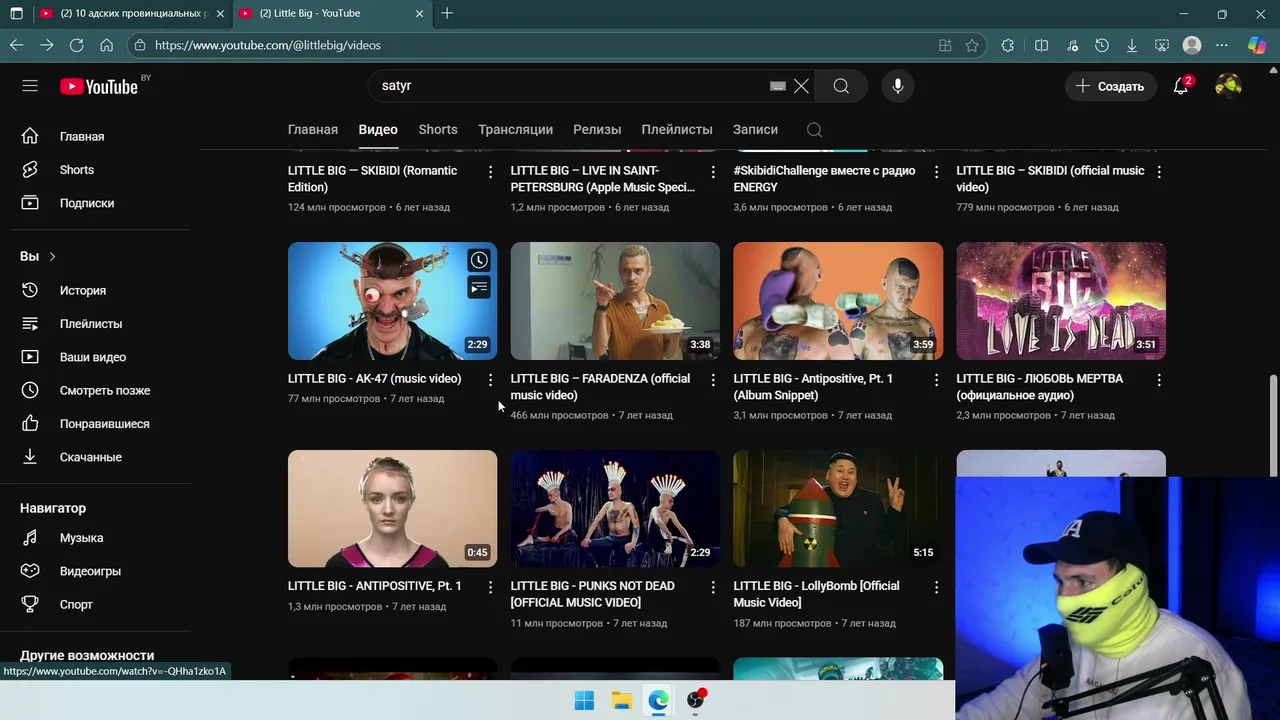Click the YouTube logo
Screen dimensions: 1280x720
pyautogui.click(x=99, y=86)
